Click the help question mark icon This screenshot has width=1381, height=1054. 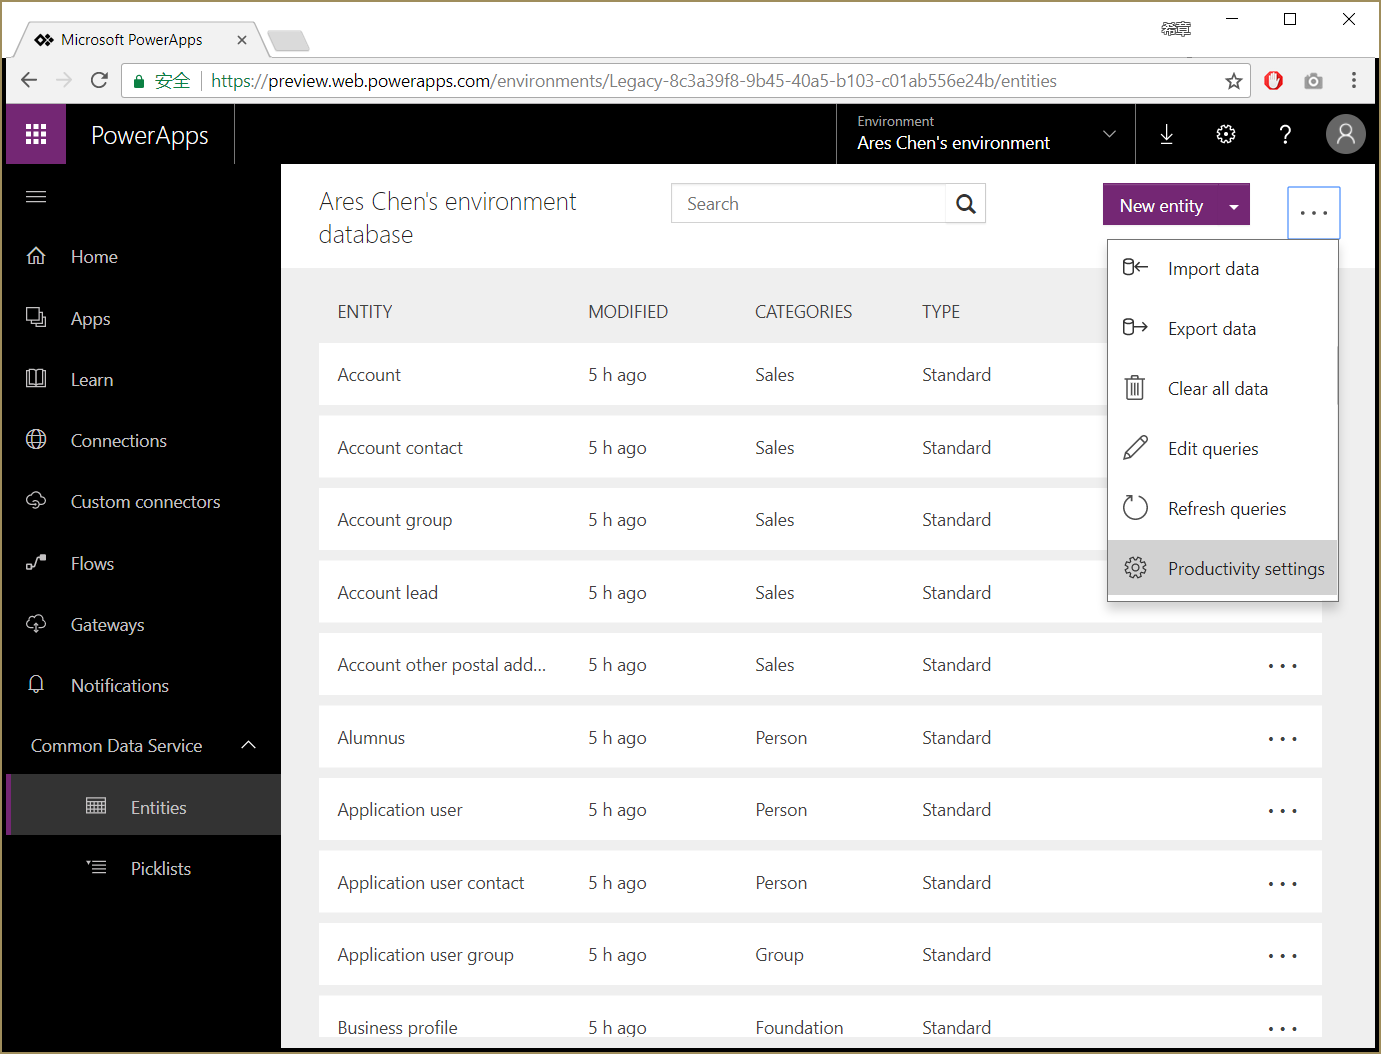tap(1285, 134)
